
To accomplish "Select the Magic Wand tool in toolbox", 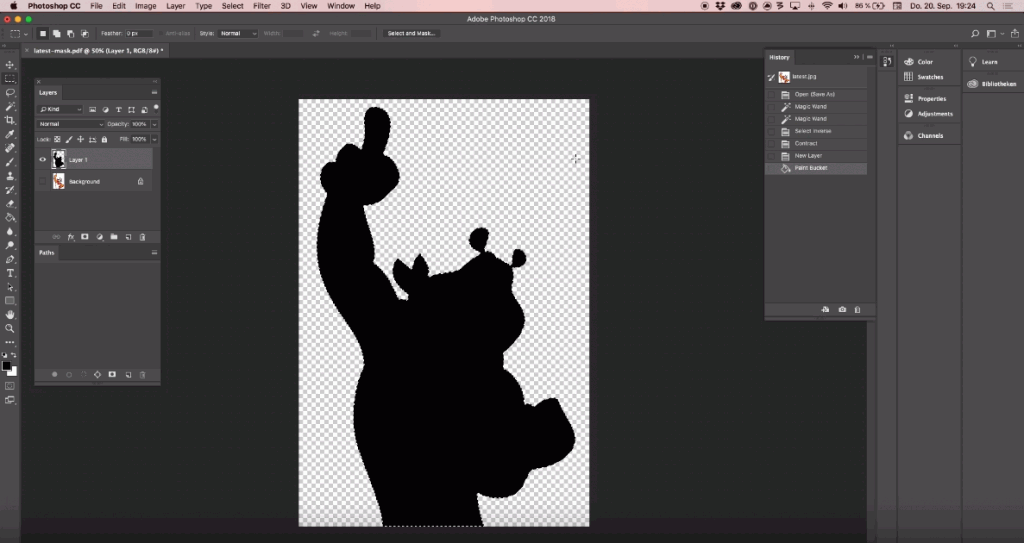I will 10,106.
